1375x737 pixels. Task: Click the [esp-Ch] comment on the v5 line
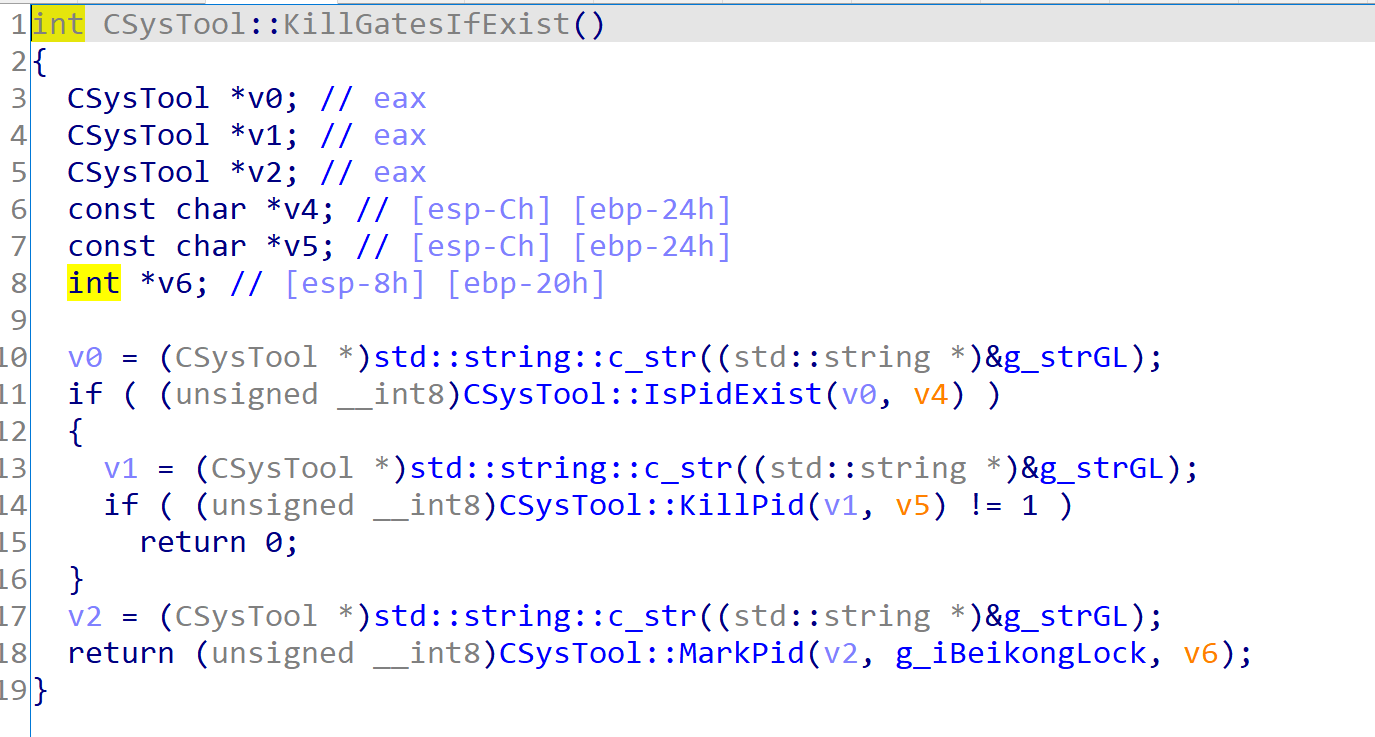(x=481, y=246)
